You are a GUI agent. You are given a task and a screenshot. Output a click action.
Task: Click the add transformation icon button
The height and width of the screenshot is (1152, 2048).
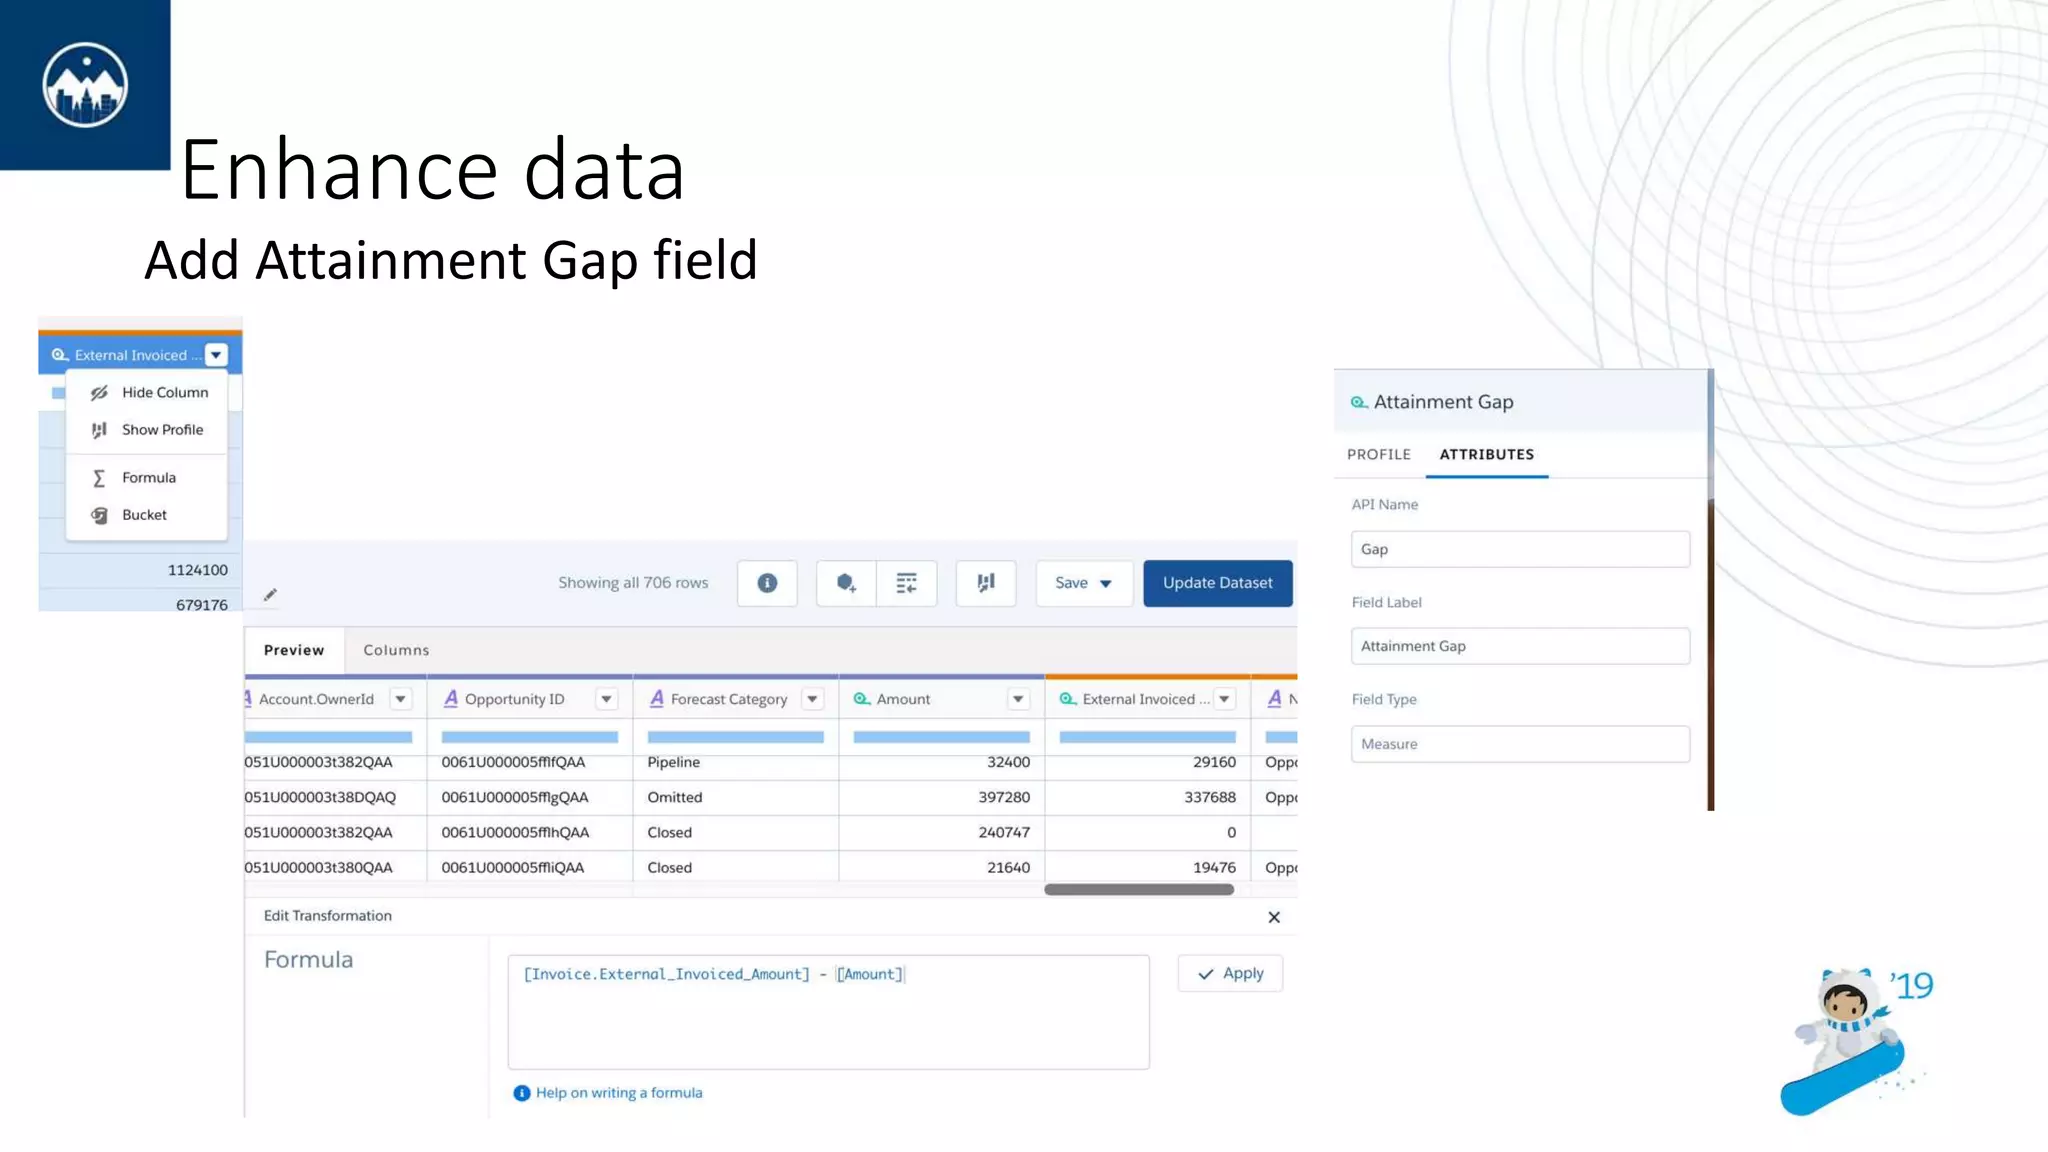point(846,583)
